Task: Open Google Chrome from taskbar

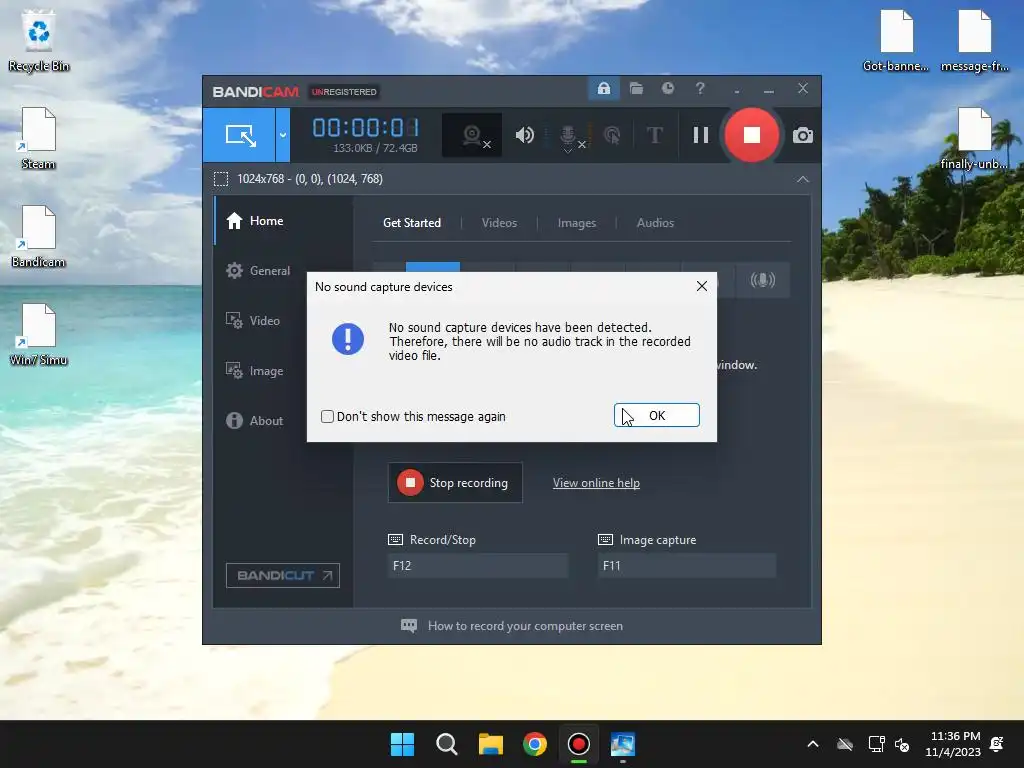Action: (535, 744)
